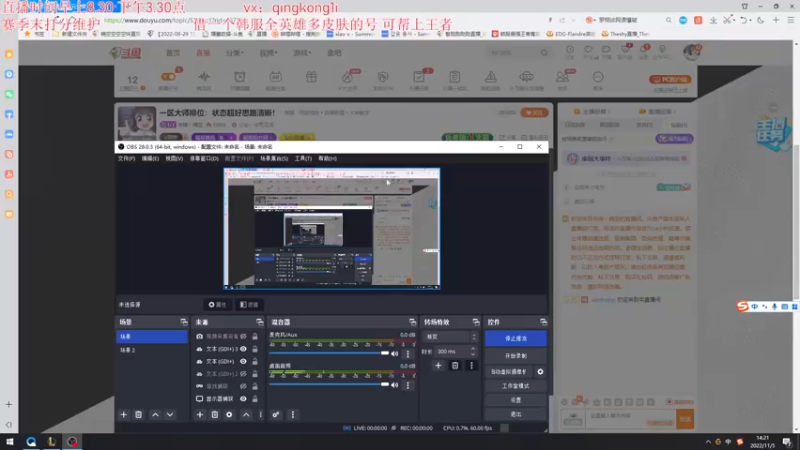Expand 分类 dropdown on Douyu nav
This screenshot has width=800, height=450.
click(x=234, y=53)
